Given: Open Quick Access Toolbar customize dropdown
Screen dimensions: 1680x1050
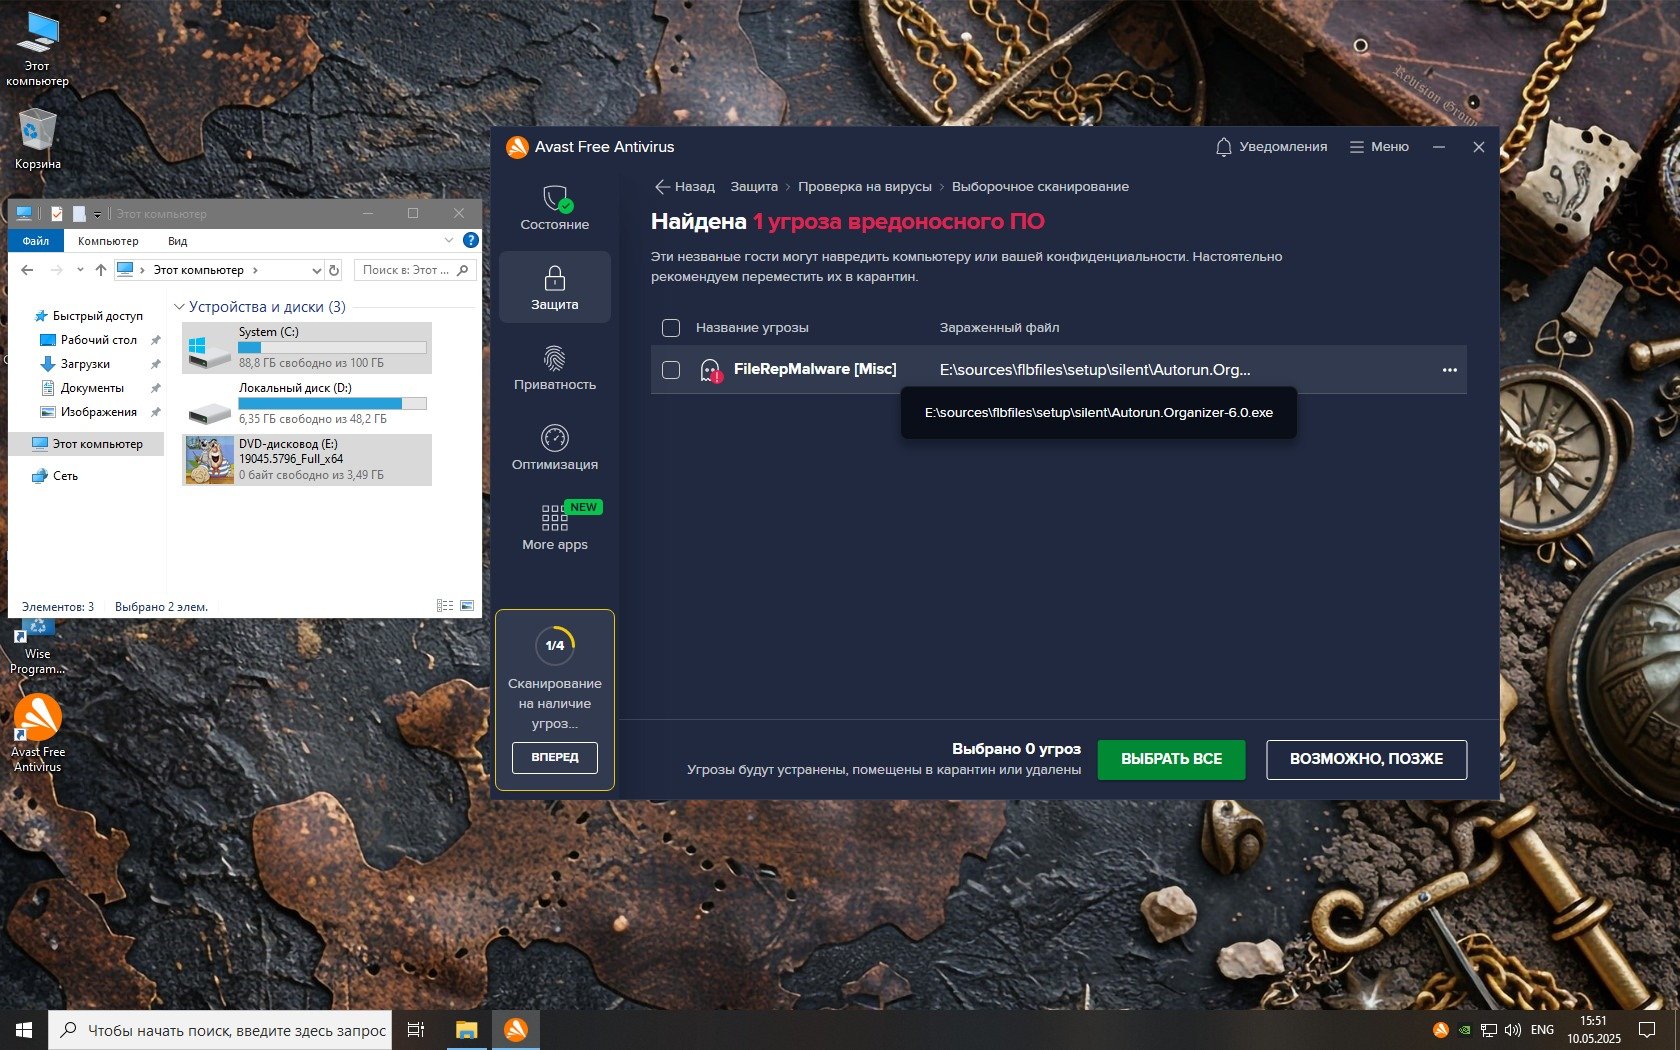Looking at the screenshot, I should click(x=97, y=214).
